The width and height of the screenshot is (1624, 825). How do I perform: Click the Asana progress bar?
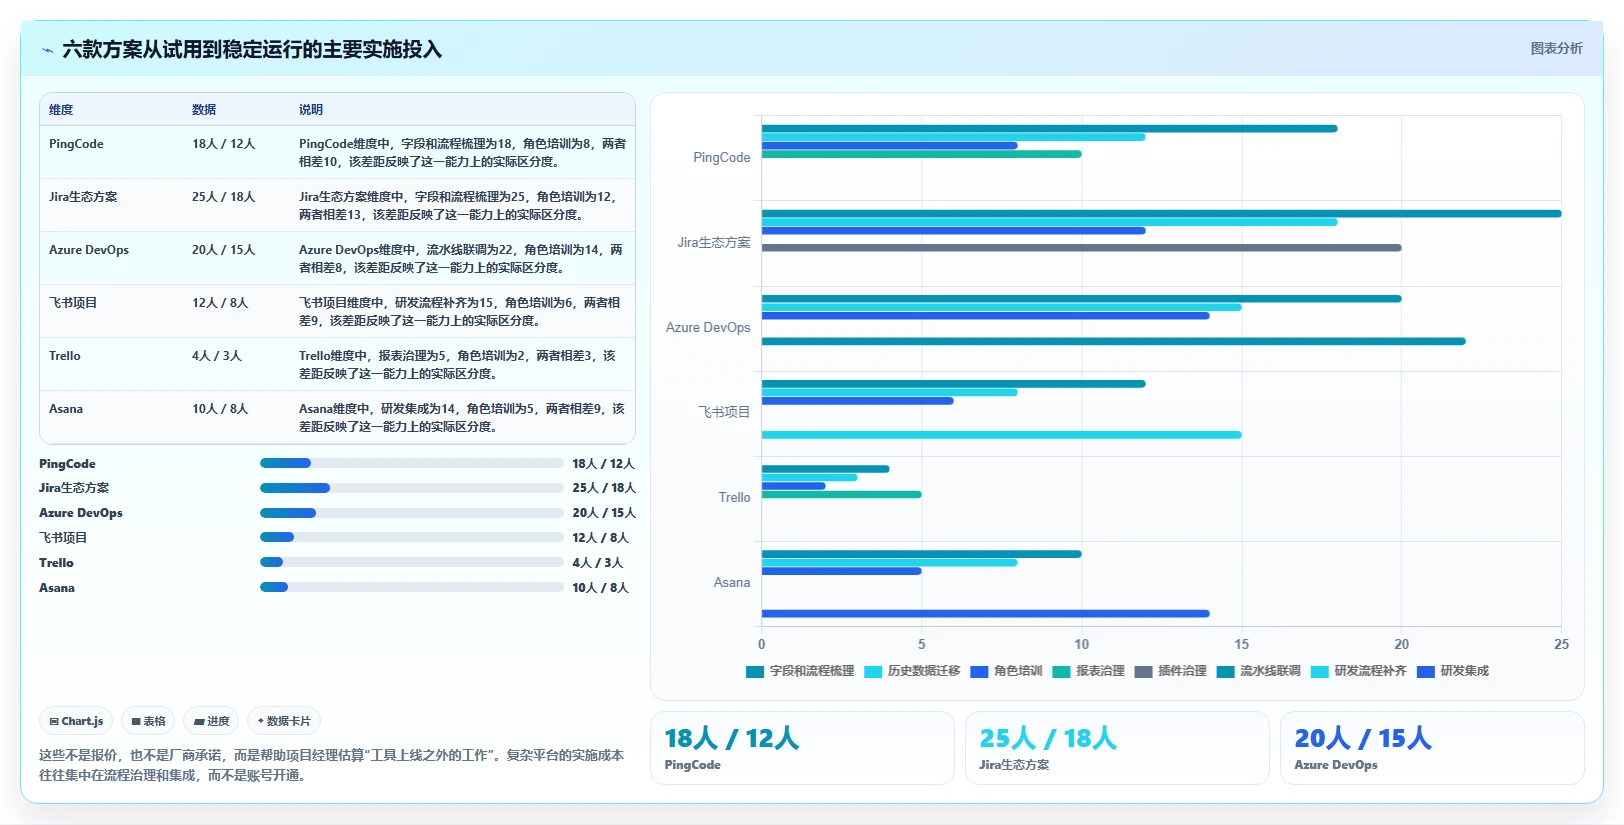point(412,587)
